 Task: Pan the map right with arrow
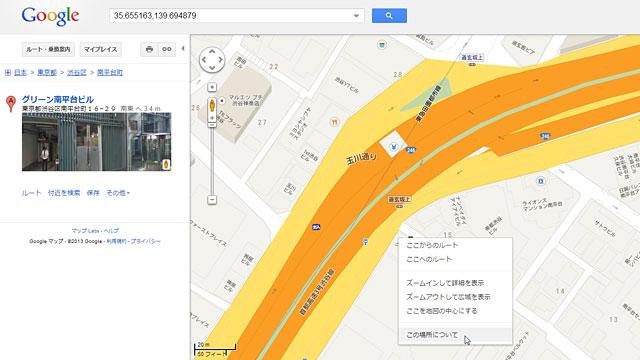point(220,60)
